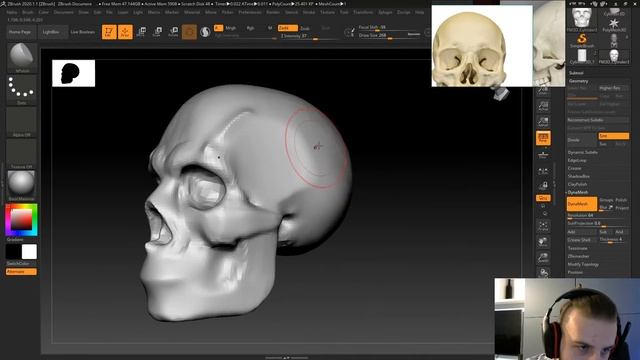Expand the EdgeLoop section
Image resolution: width=640 pixels, height=360 pixels.
(x=577, y=160)
